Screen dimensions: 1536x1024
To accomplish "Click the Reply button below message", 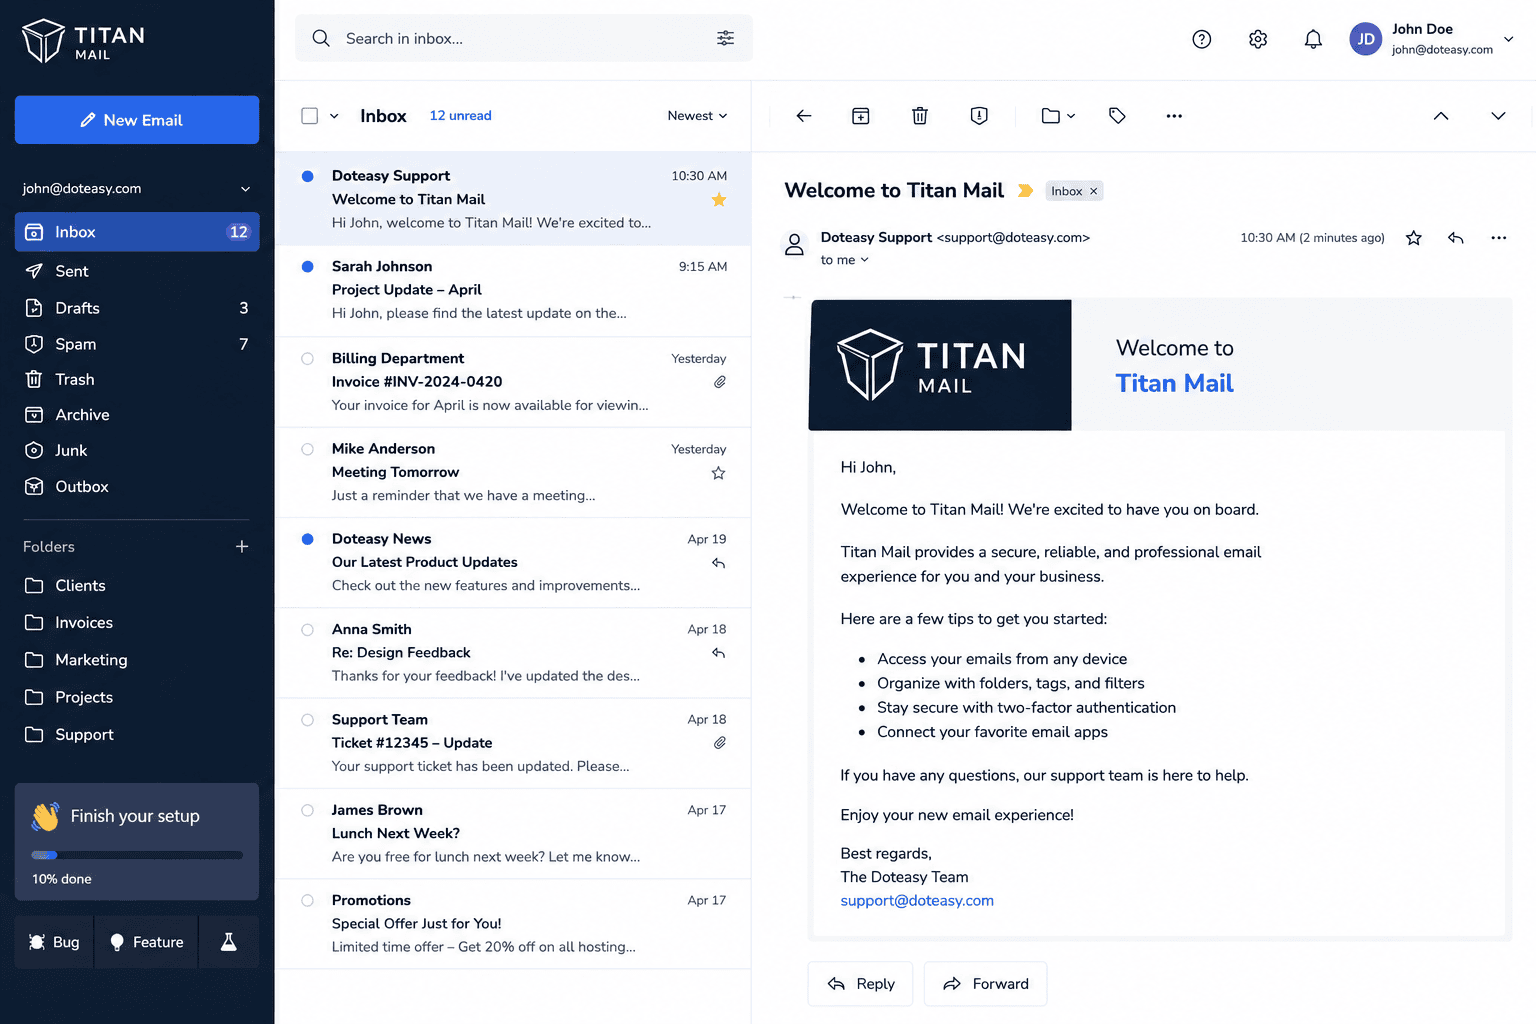I will pyautogui.click(x=860, y=984).
